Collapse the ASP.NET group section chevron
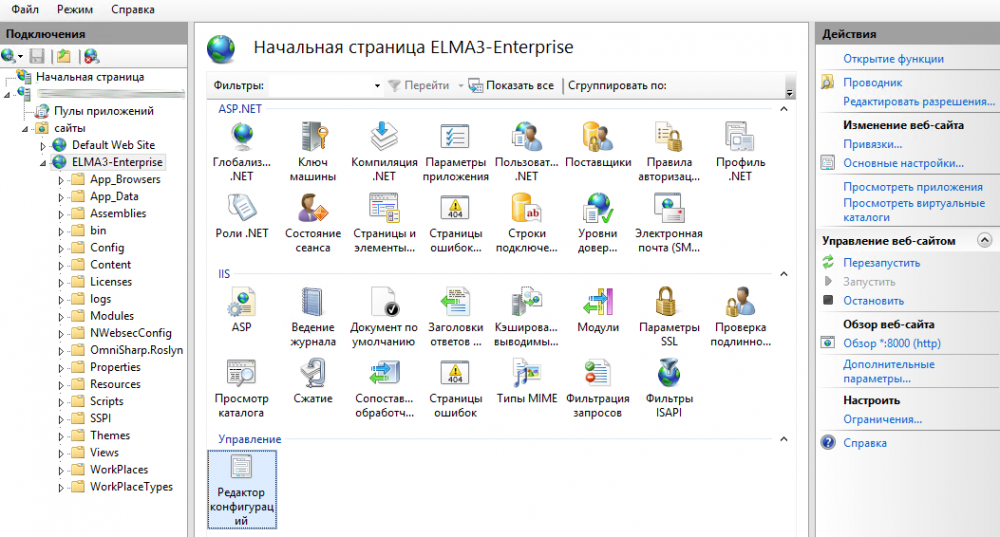Viewport: 1000px width, 537px height. coord(784,109)
